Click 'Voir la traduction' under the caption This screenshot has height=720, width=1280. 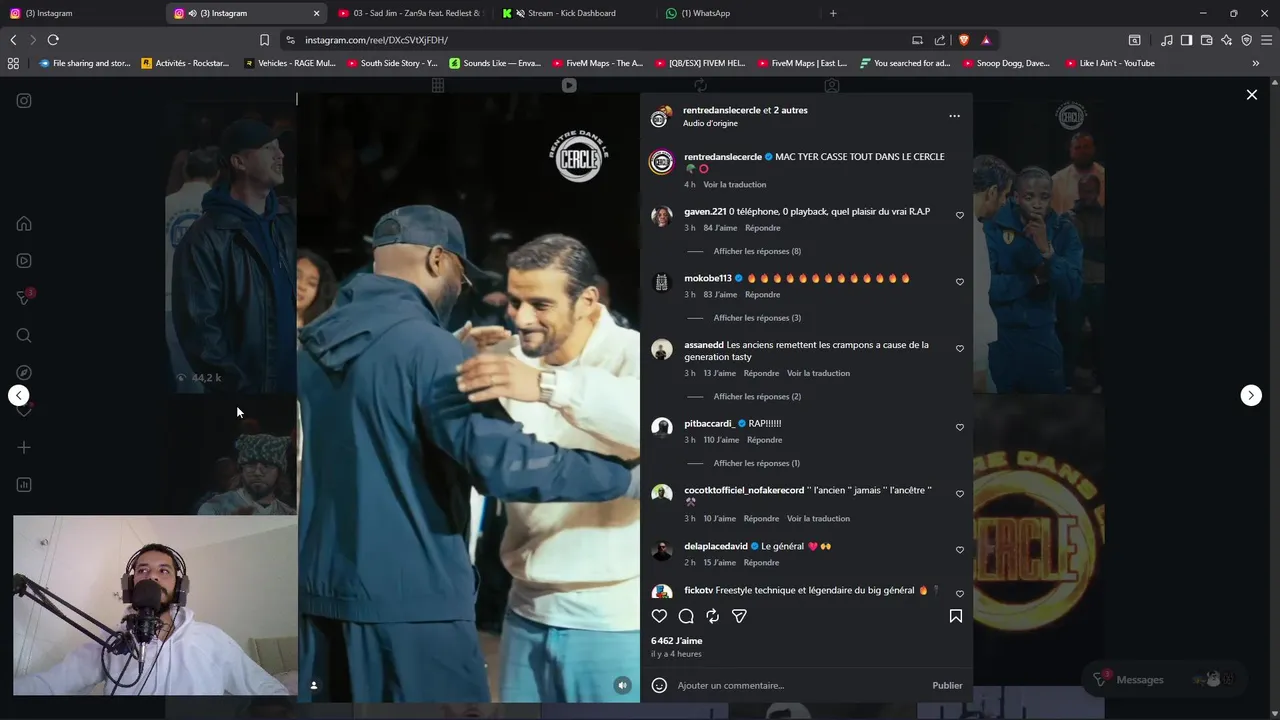click(734, 185)
